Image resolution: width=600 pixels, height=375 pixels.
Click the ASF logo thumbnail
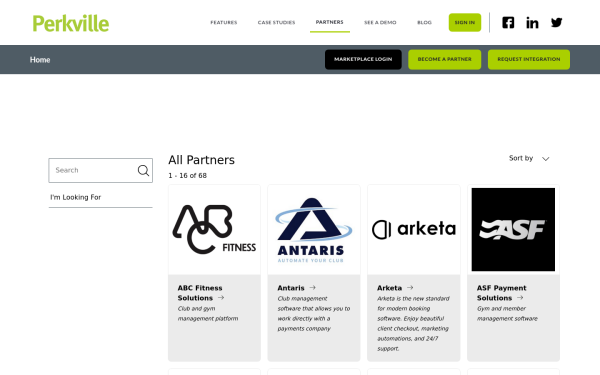(513, 230)
